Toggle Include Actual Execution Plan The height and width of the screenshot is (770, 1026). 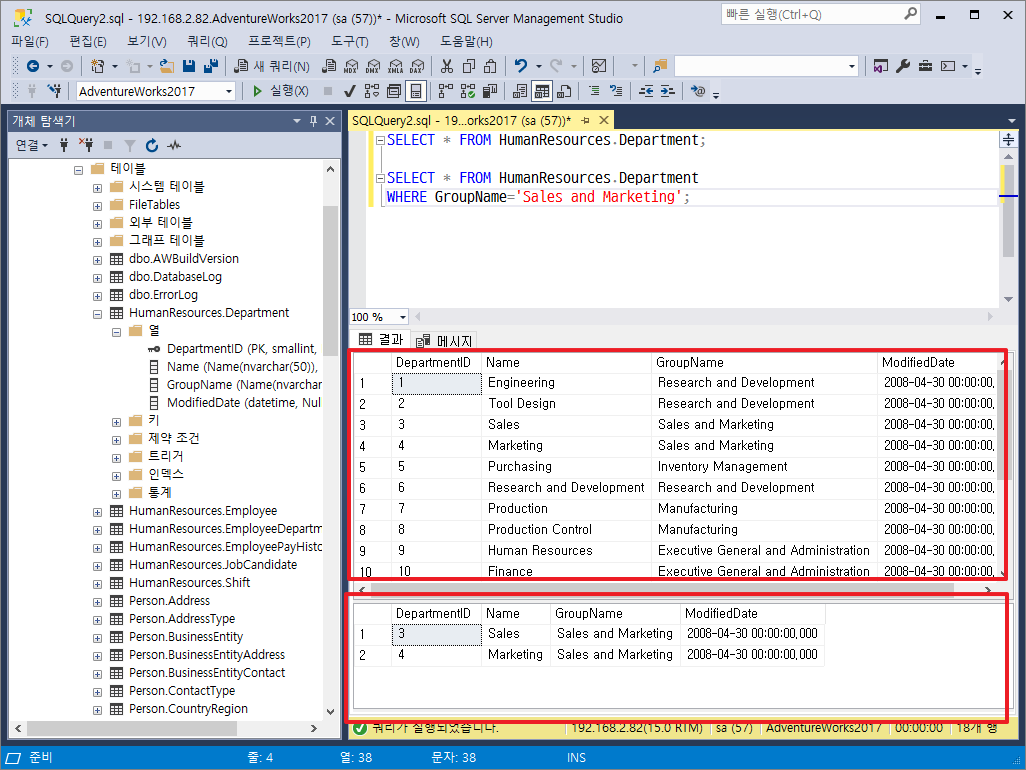[446, 91]
